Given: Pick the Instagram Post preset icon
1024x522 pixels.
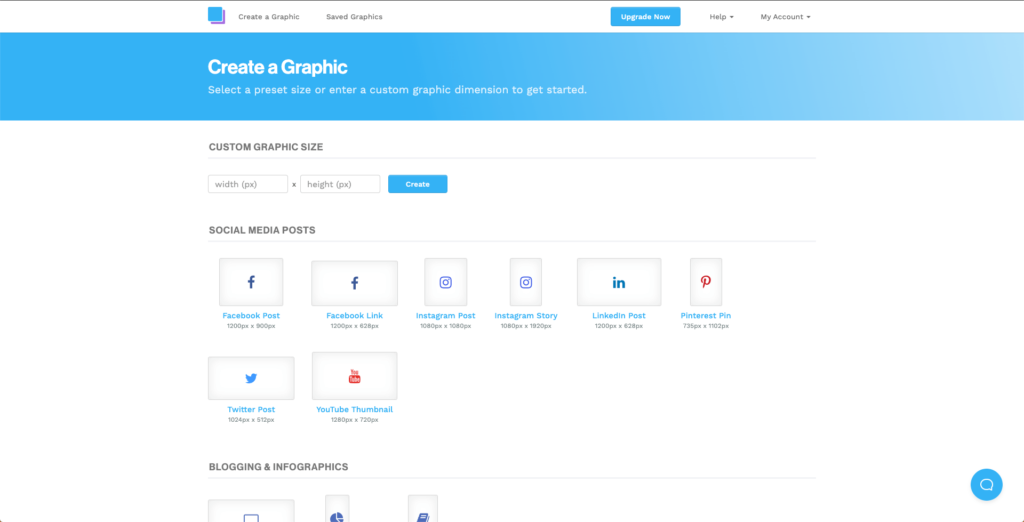Looking at the screenshot, I should pyautogui.click(x=446, y=282).
